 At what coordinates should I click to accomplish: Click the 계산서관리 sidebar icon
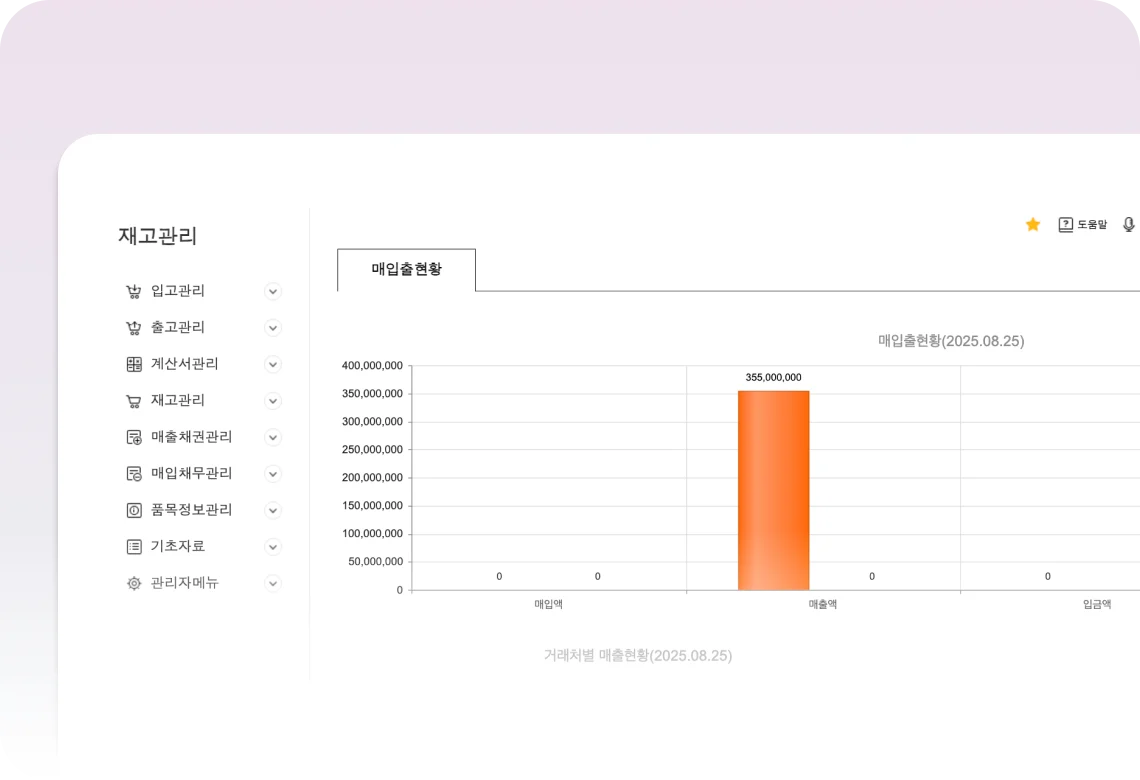point(134,365)
